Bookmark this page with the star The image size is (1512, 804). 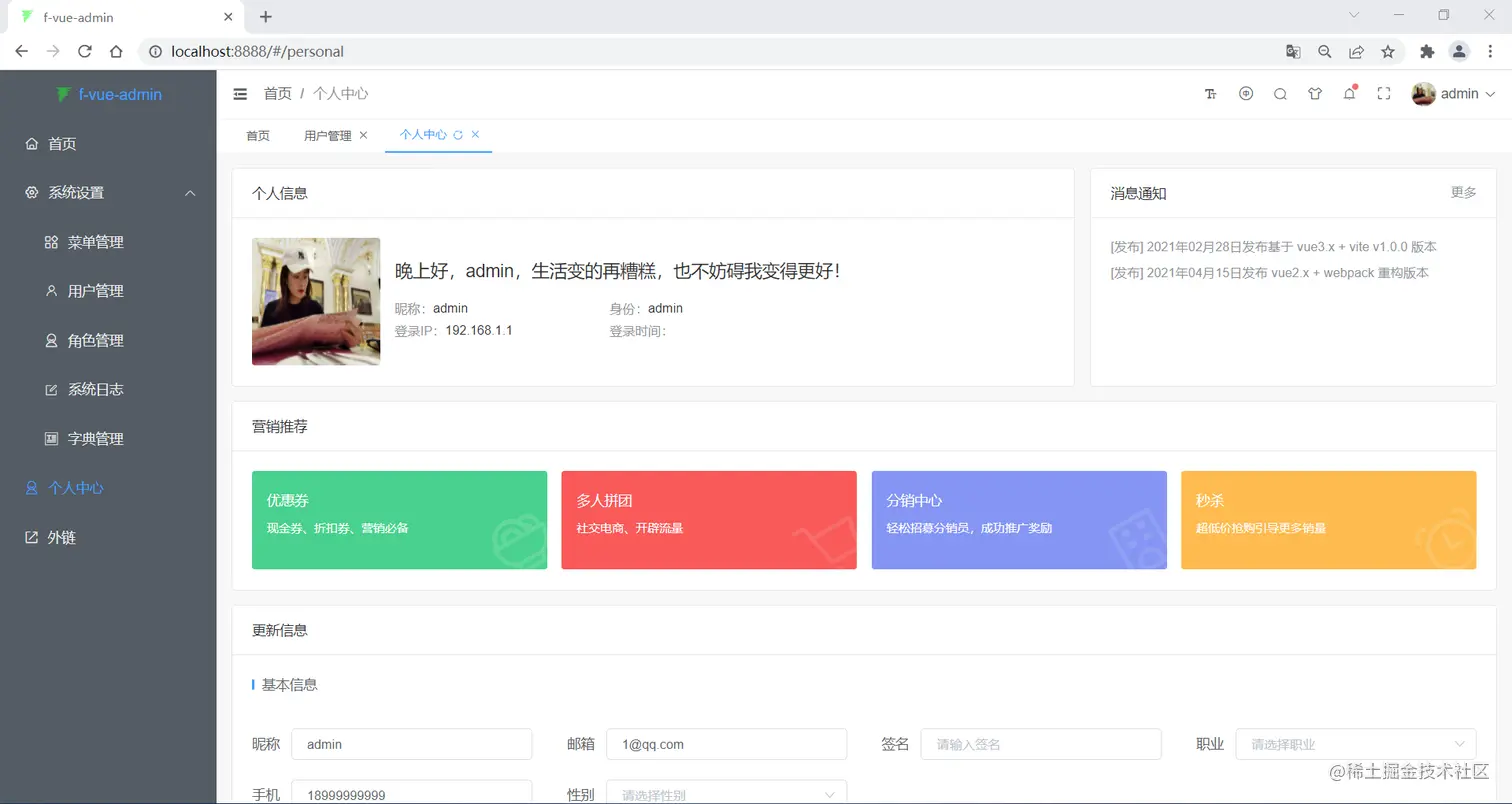[1388, 51]
